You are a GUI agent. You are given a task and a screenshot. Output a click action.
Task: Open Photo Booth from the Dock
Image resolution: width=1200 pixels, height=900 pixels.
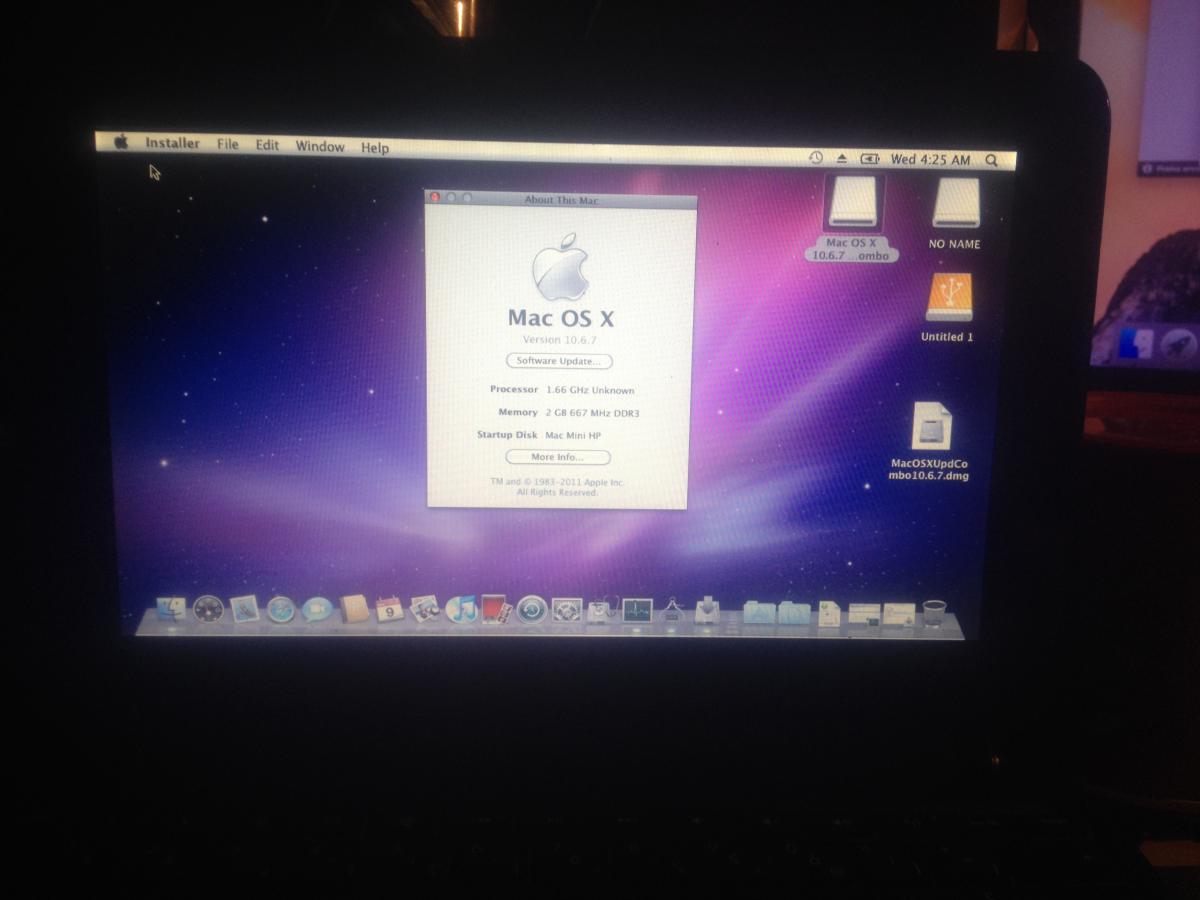(495, 609)
